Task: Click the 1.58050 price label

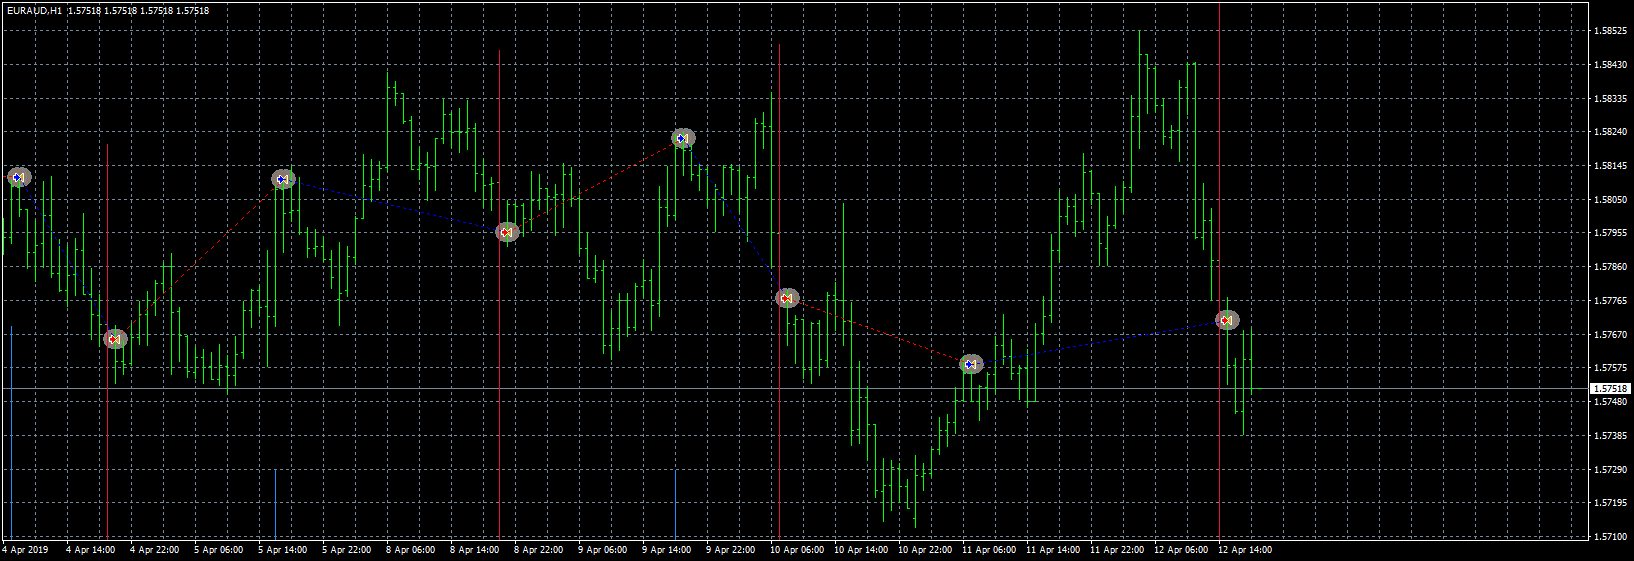Action: 1610,200
